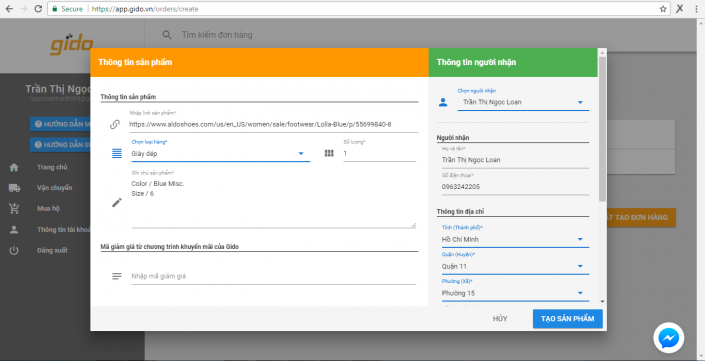Click the Gido logo
The height and width of the screenshot is (361, 705).
pos(72,44)
